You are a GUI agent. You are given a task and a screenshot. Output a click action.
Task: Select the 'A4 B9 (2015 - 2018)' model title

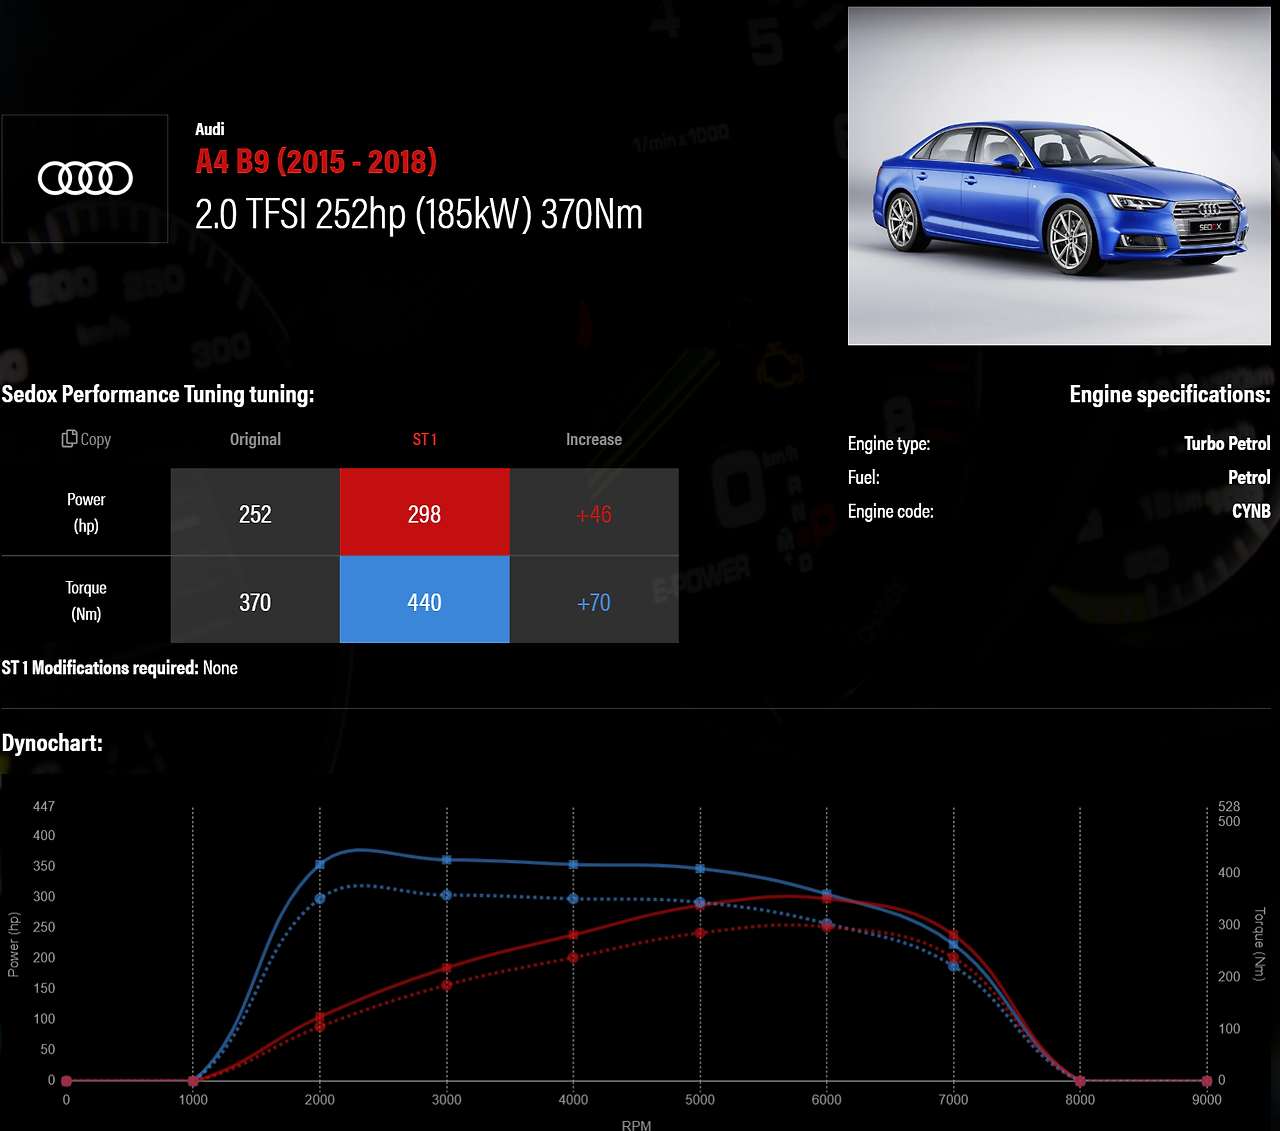316,162
